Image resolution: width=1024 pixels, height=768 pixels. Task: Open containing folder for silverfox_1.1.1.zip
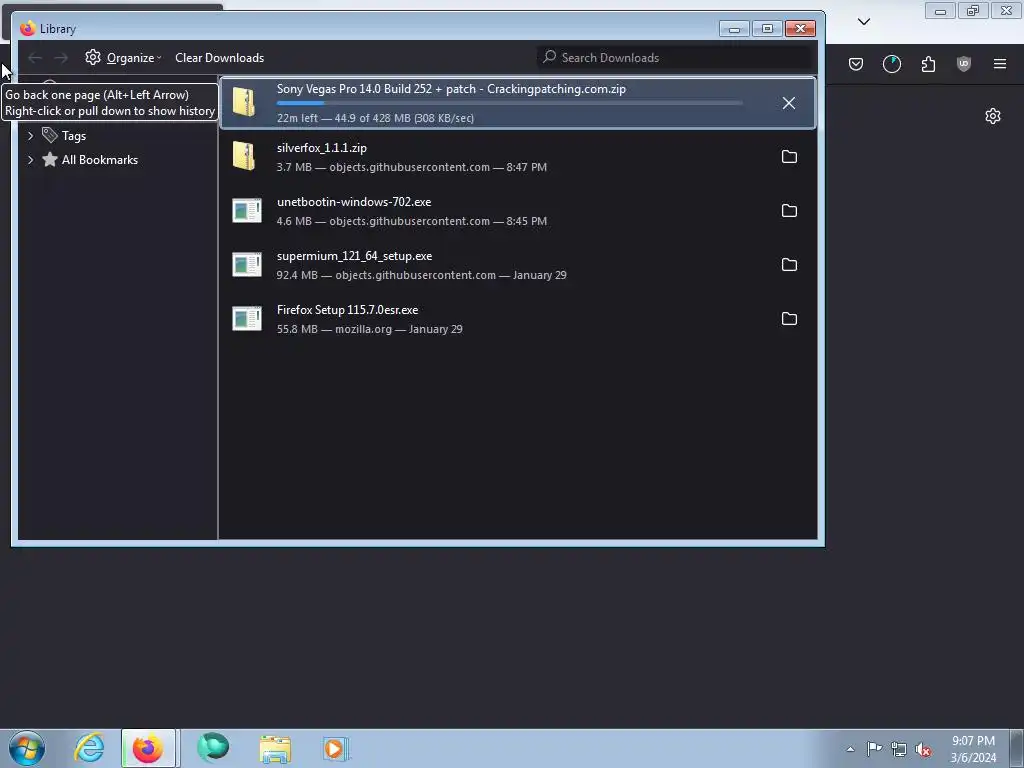click(789, 157)
